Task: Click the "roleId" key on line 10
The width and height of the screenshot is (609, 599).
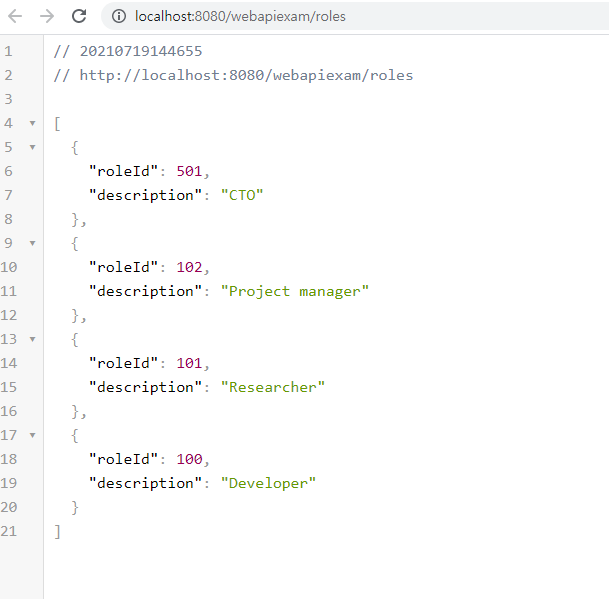Action: coord(123,267)
